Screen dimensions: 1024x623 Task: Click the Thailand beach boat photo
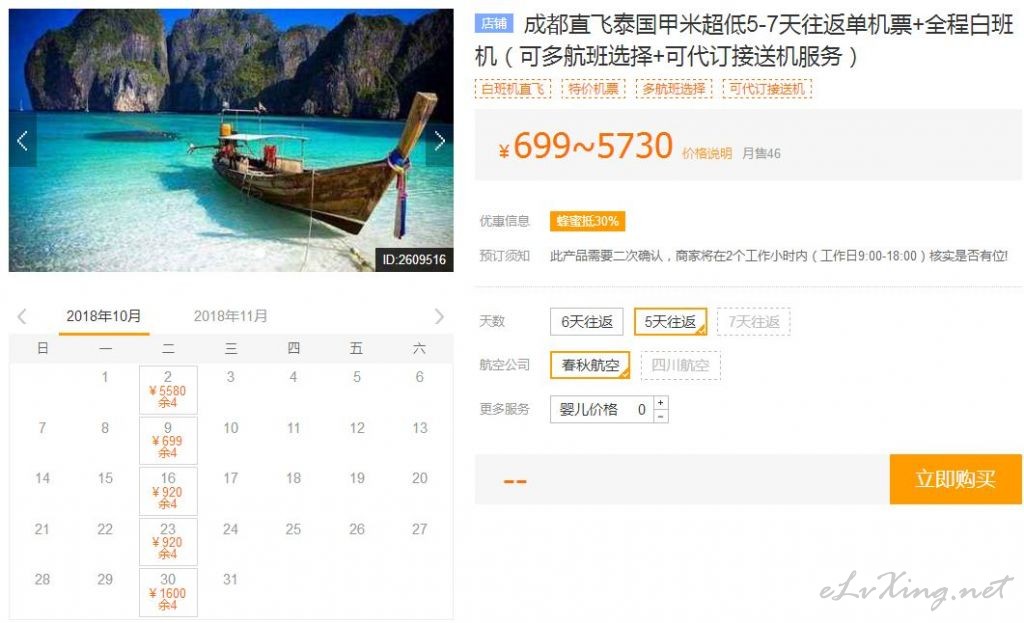(x=231, y=140)
